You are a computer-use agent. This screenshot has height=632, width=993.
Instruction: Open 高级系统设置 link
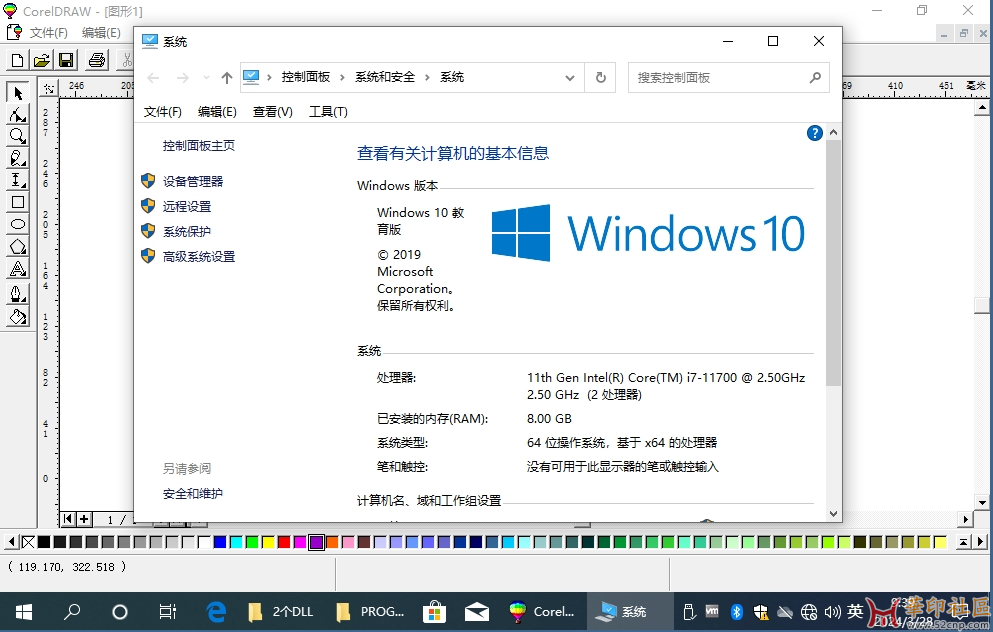198,256
